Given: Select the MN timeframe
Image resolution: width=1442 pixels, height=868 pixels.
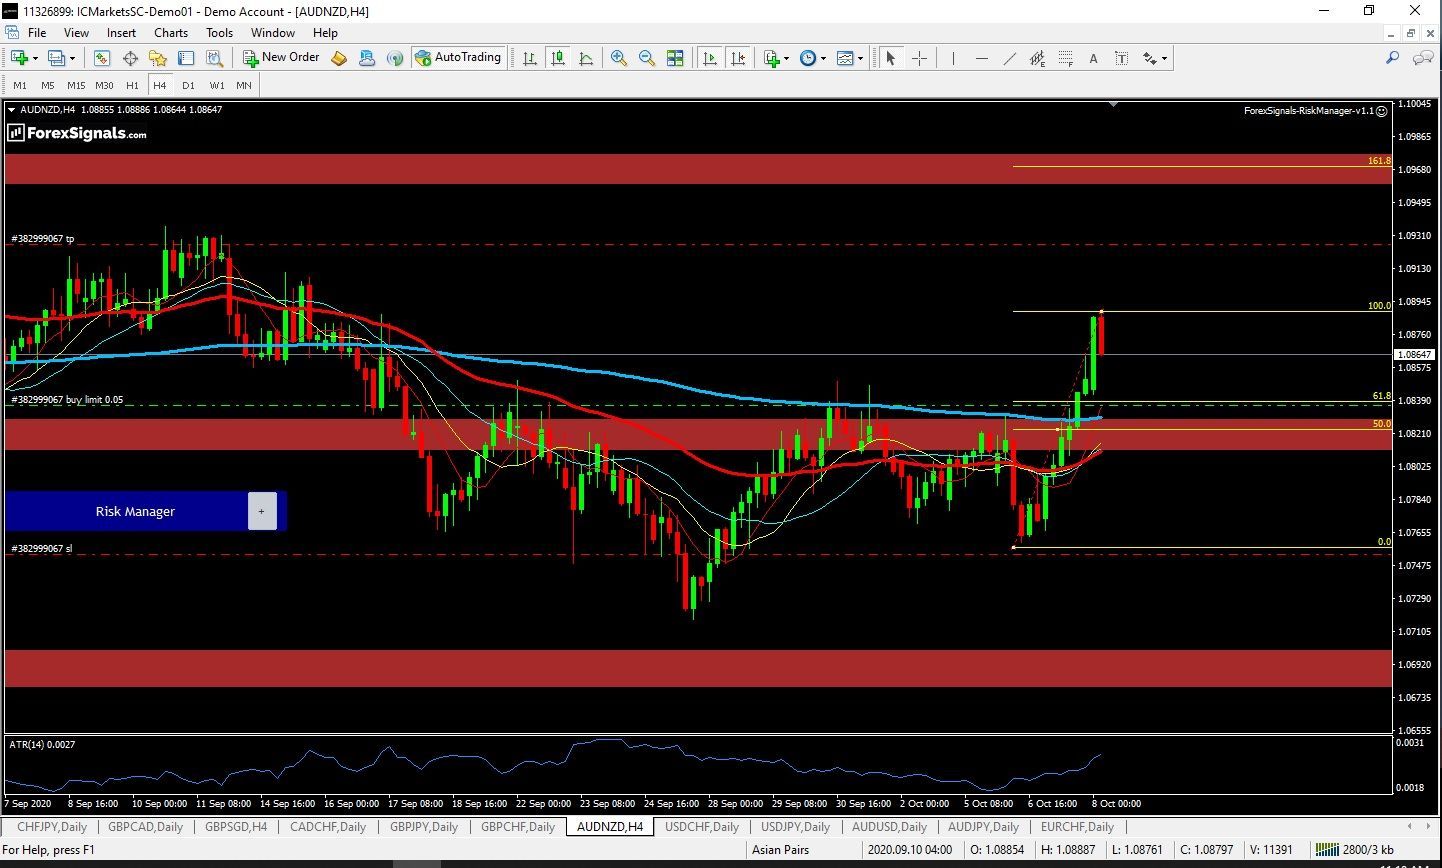Looking at the screenshot, I should 244,85.
